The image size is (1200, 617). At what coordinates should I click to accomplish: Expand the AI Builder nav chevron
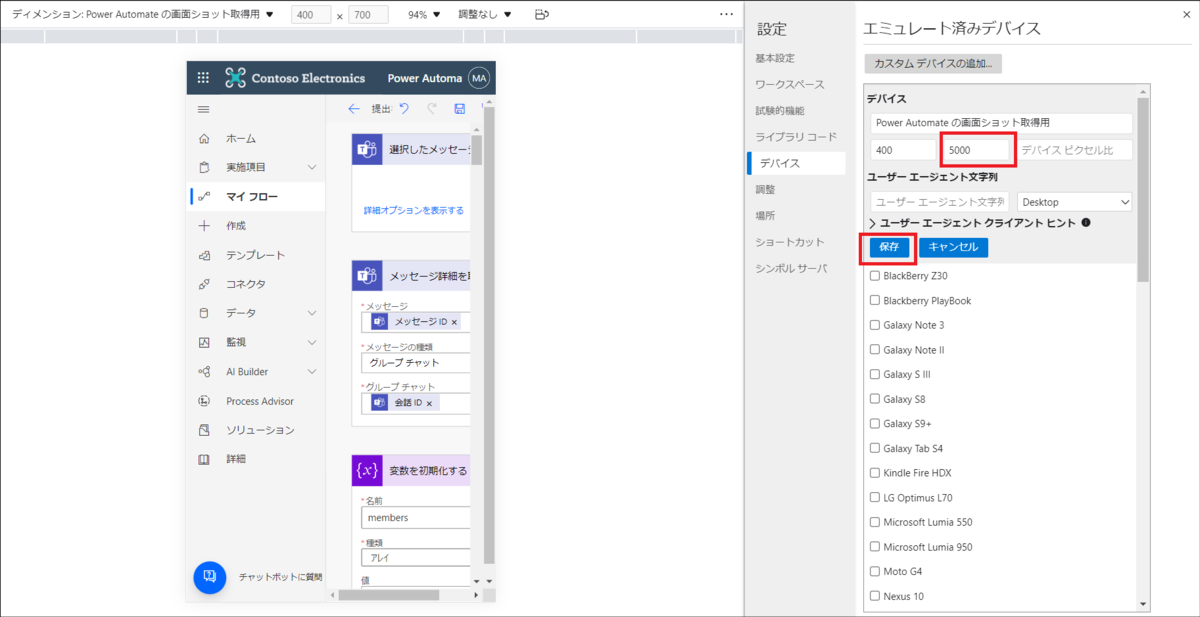click(x=312, y=371)
